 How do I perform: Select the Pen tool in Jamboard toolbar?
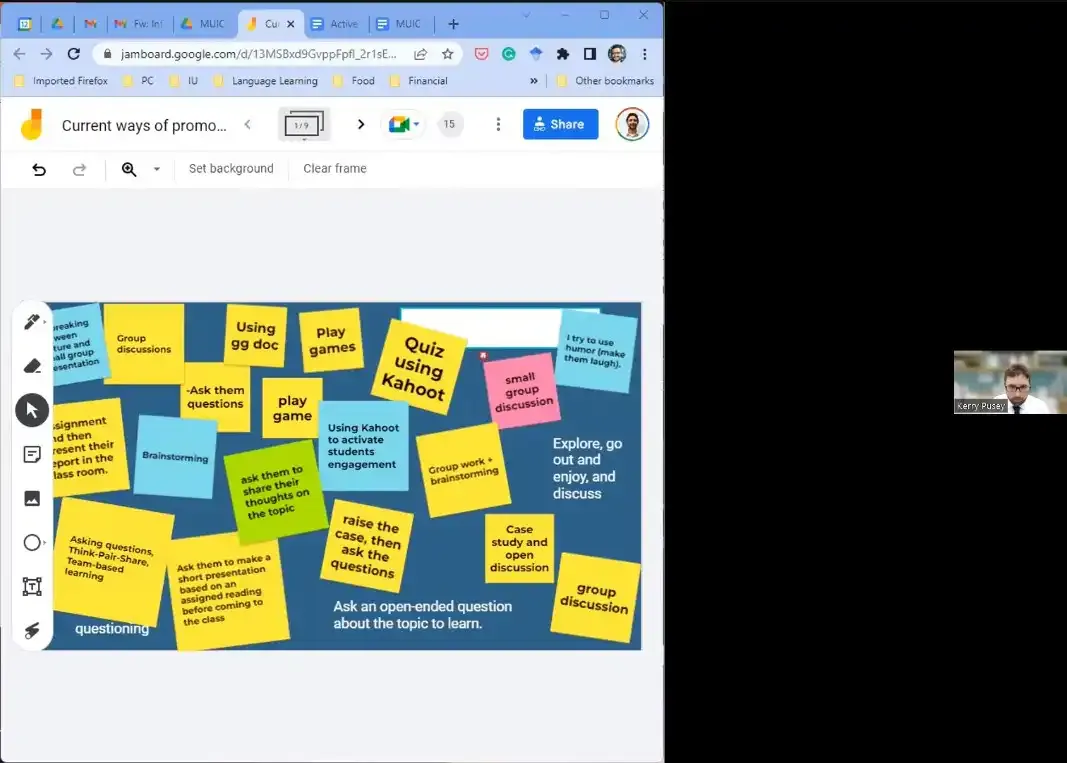31,322
